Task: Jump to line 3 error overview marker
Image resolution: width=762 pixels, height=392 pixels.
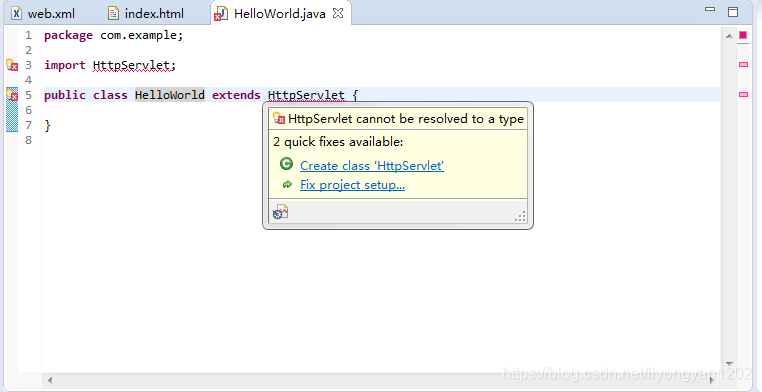Action: (743, 65)
